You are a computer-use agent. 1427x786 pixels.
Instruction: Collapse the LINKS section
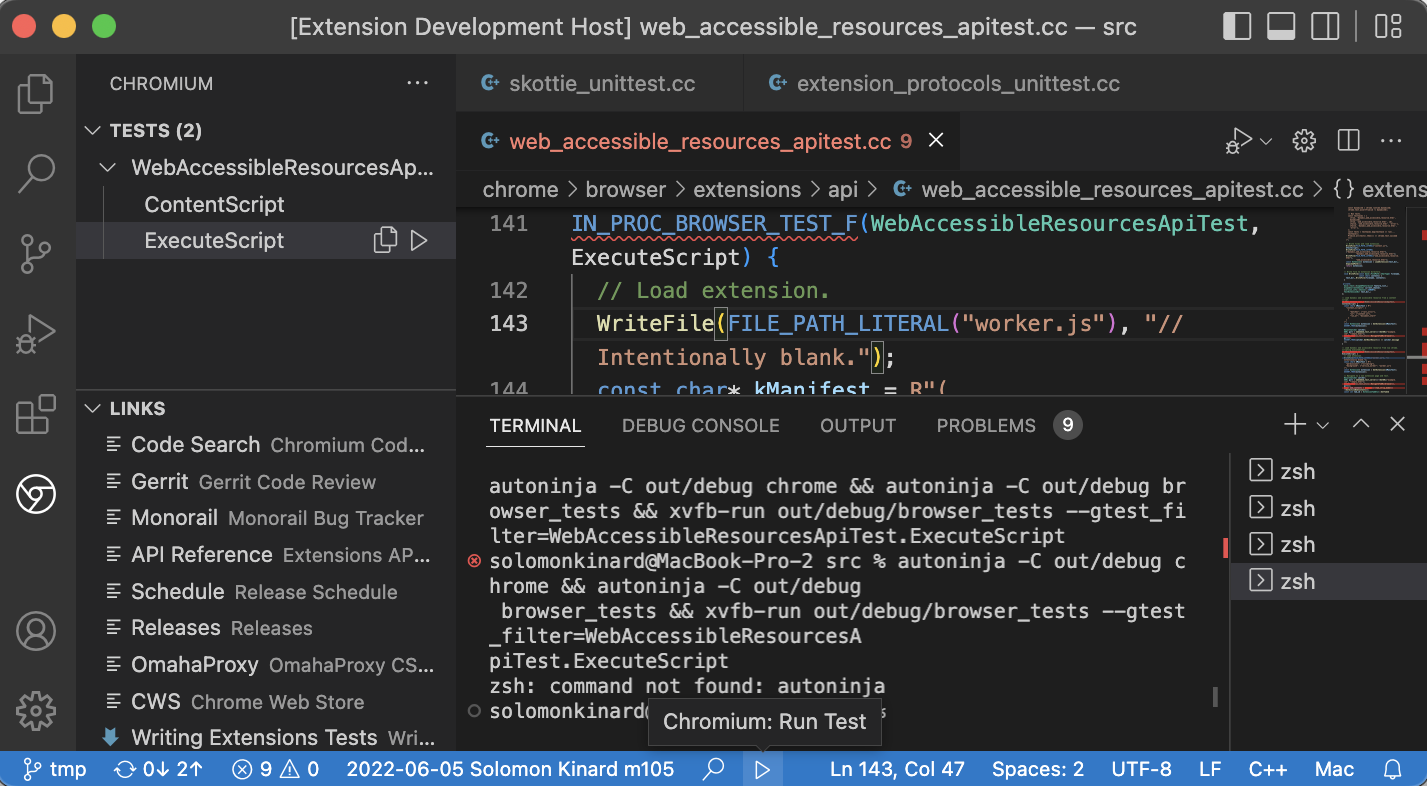click(93, 409)
